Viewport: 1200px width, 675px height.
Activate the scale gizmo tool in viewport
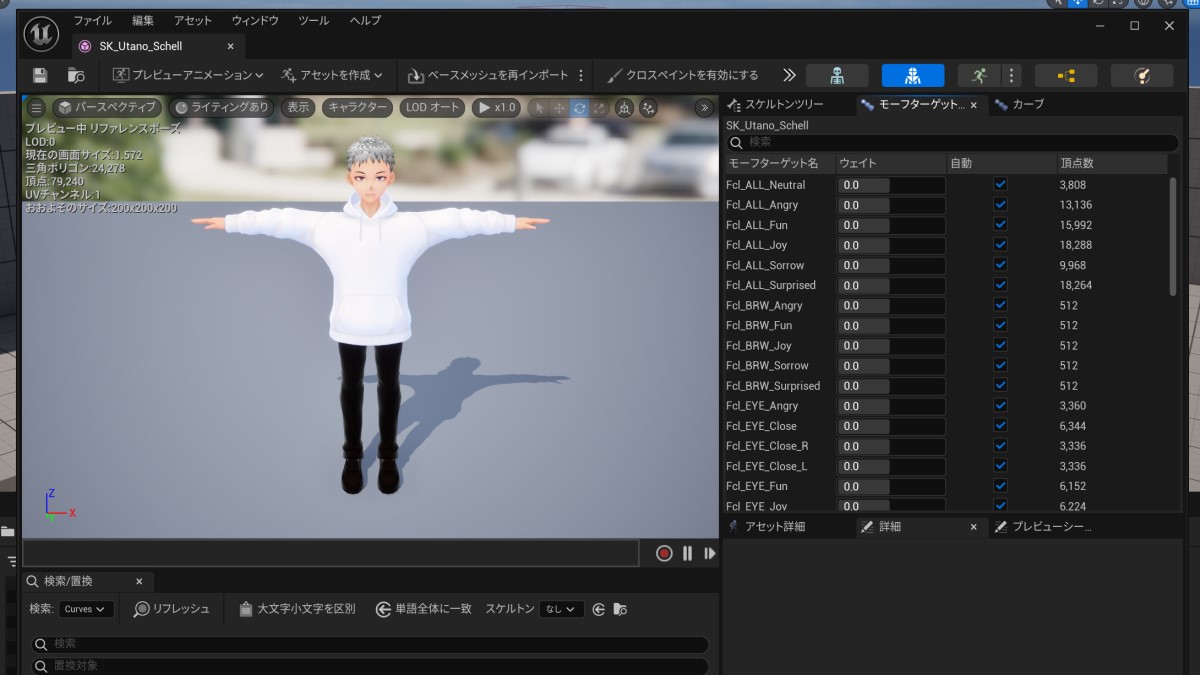599,108
